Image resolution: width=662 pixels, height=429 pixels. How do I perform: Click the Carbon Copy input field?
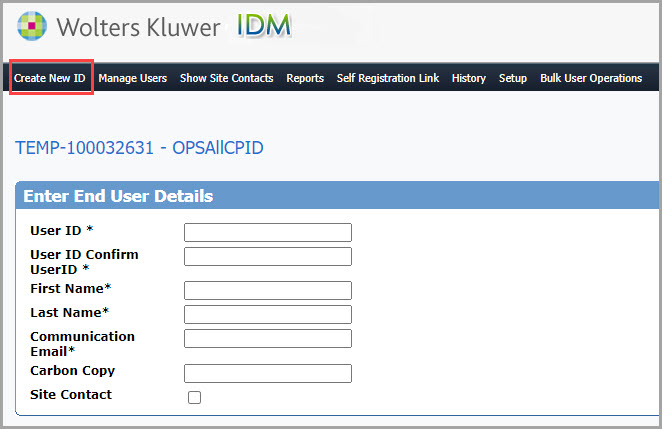pos(268,373)
